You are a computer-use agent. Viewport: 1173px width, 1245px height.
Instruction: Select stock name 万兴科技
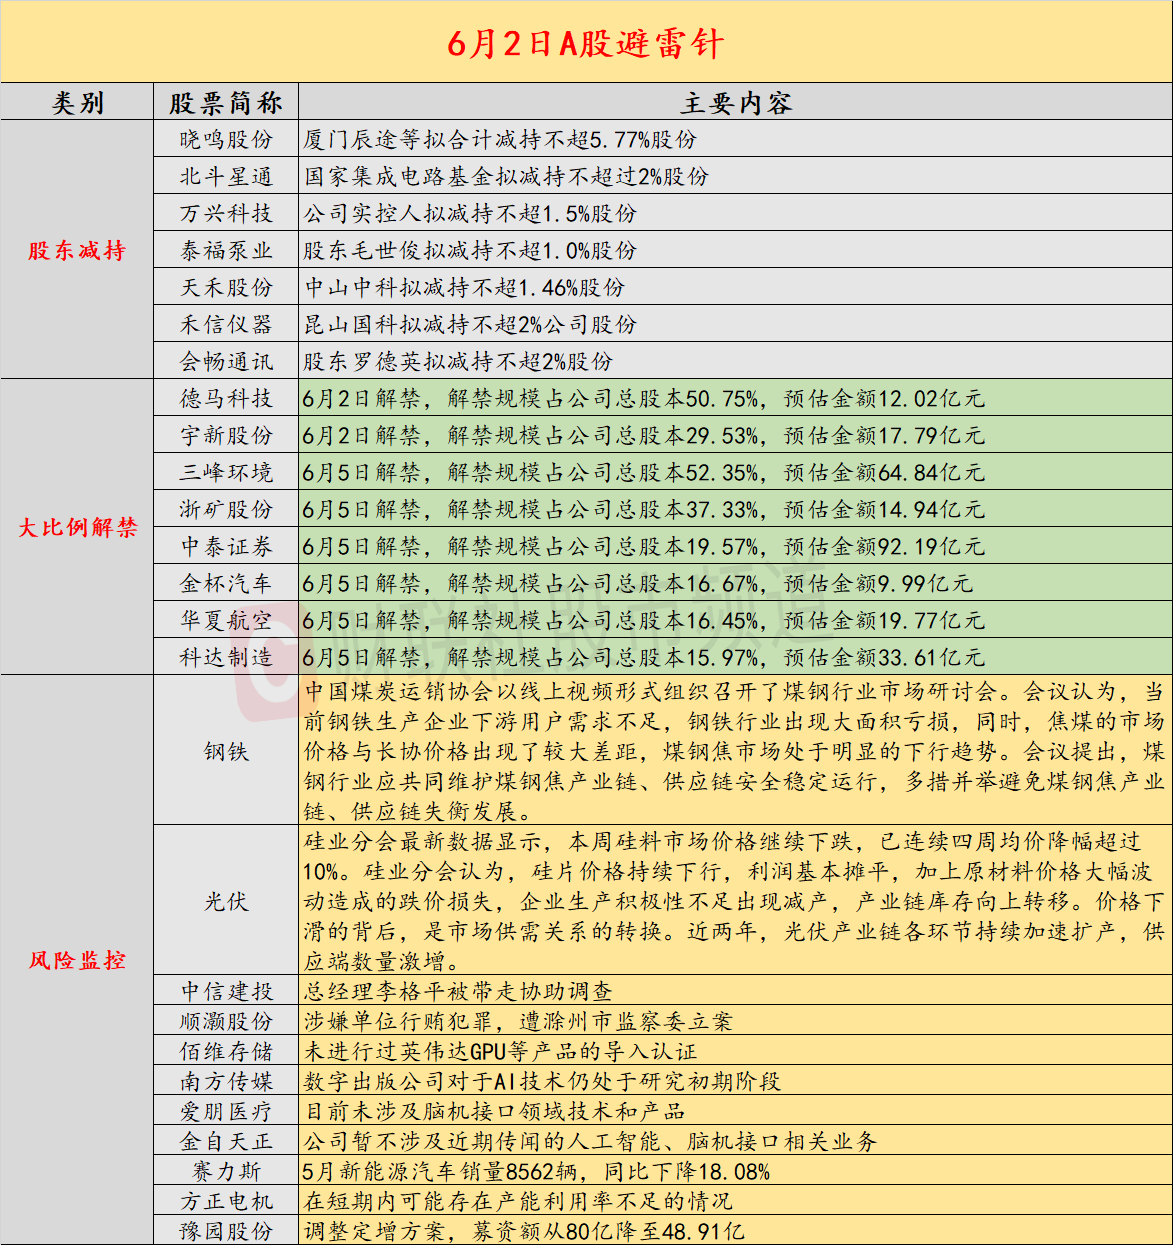[x=226, y=213]
